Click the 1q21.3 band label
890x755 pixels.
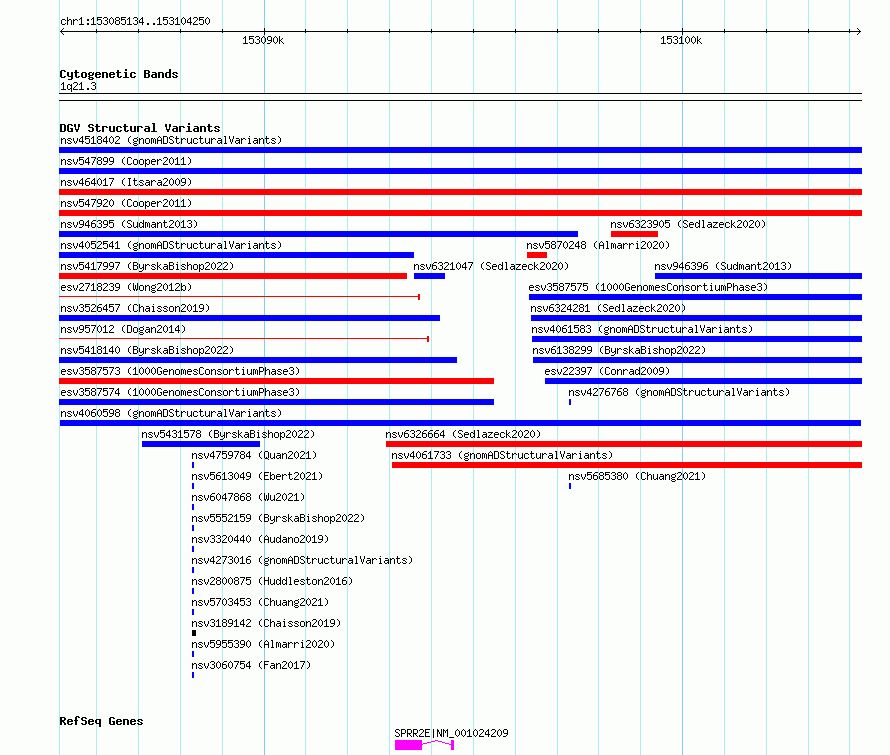tap(78, 86)
